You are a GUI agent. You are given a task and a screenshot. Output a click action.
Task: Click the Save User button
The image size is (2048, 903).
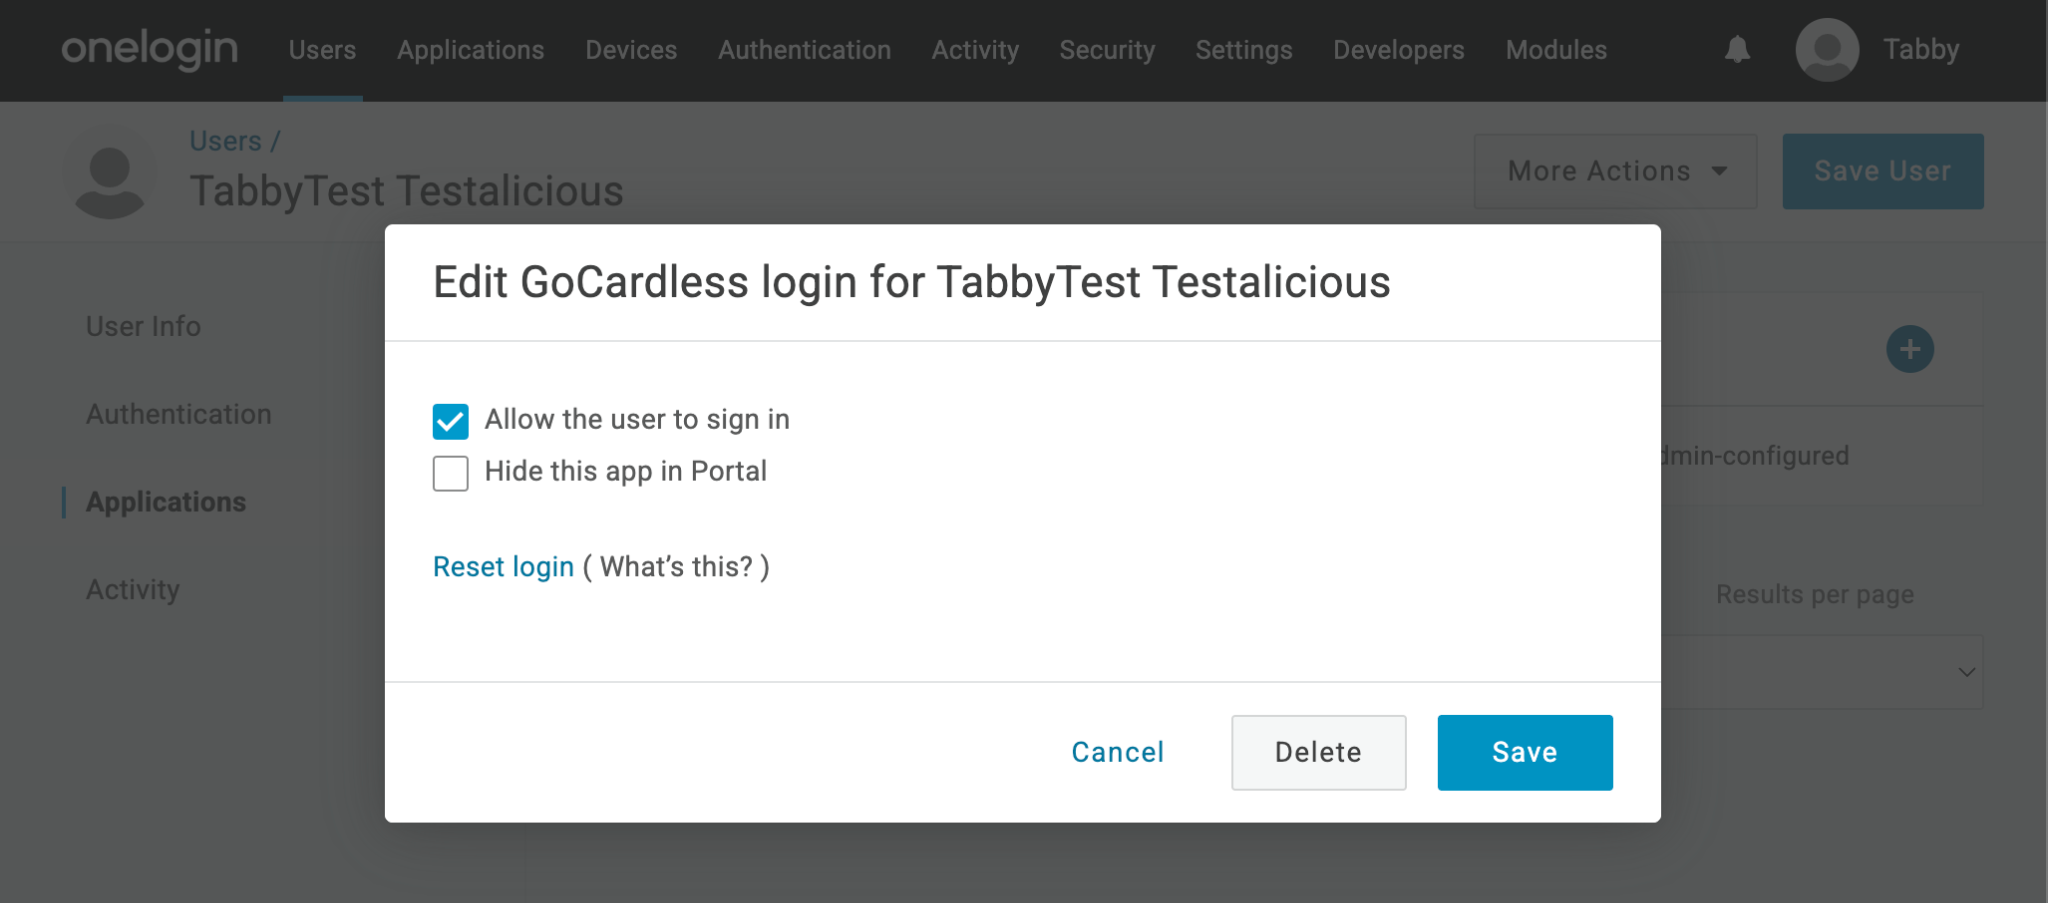pyautogui.click(x=1881, y=171)
